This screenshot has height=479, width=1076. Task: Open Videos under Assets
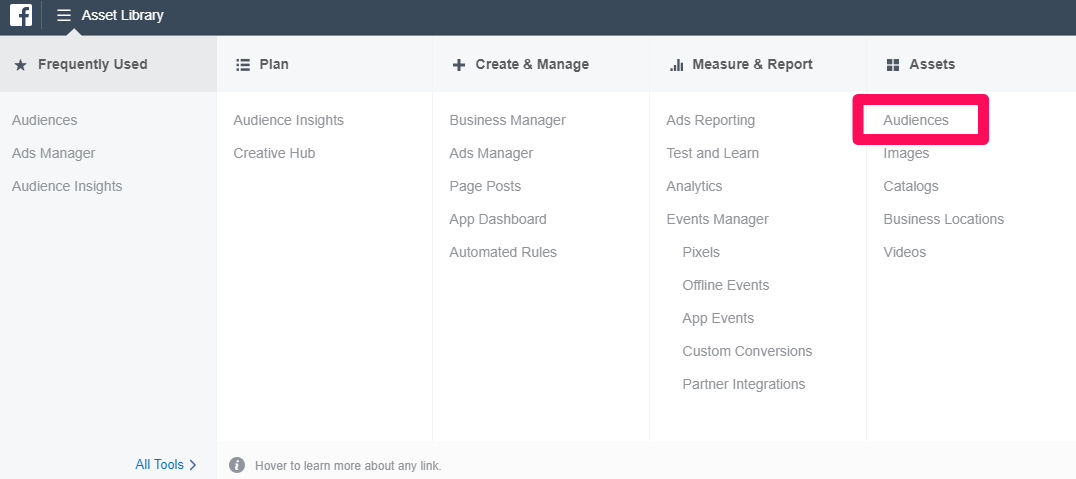point(904,252)
